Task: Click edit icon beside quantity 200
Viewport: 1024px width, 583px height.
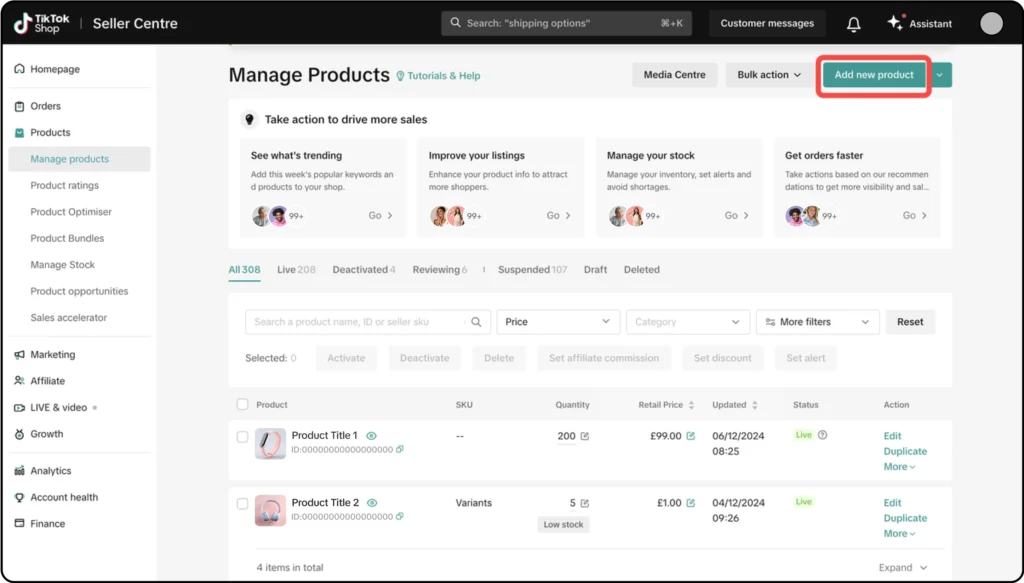Action: [585, 436]
